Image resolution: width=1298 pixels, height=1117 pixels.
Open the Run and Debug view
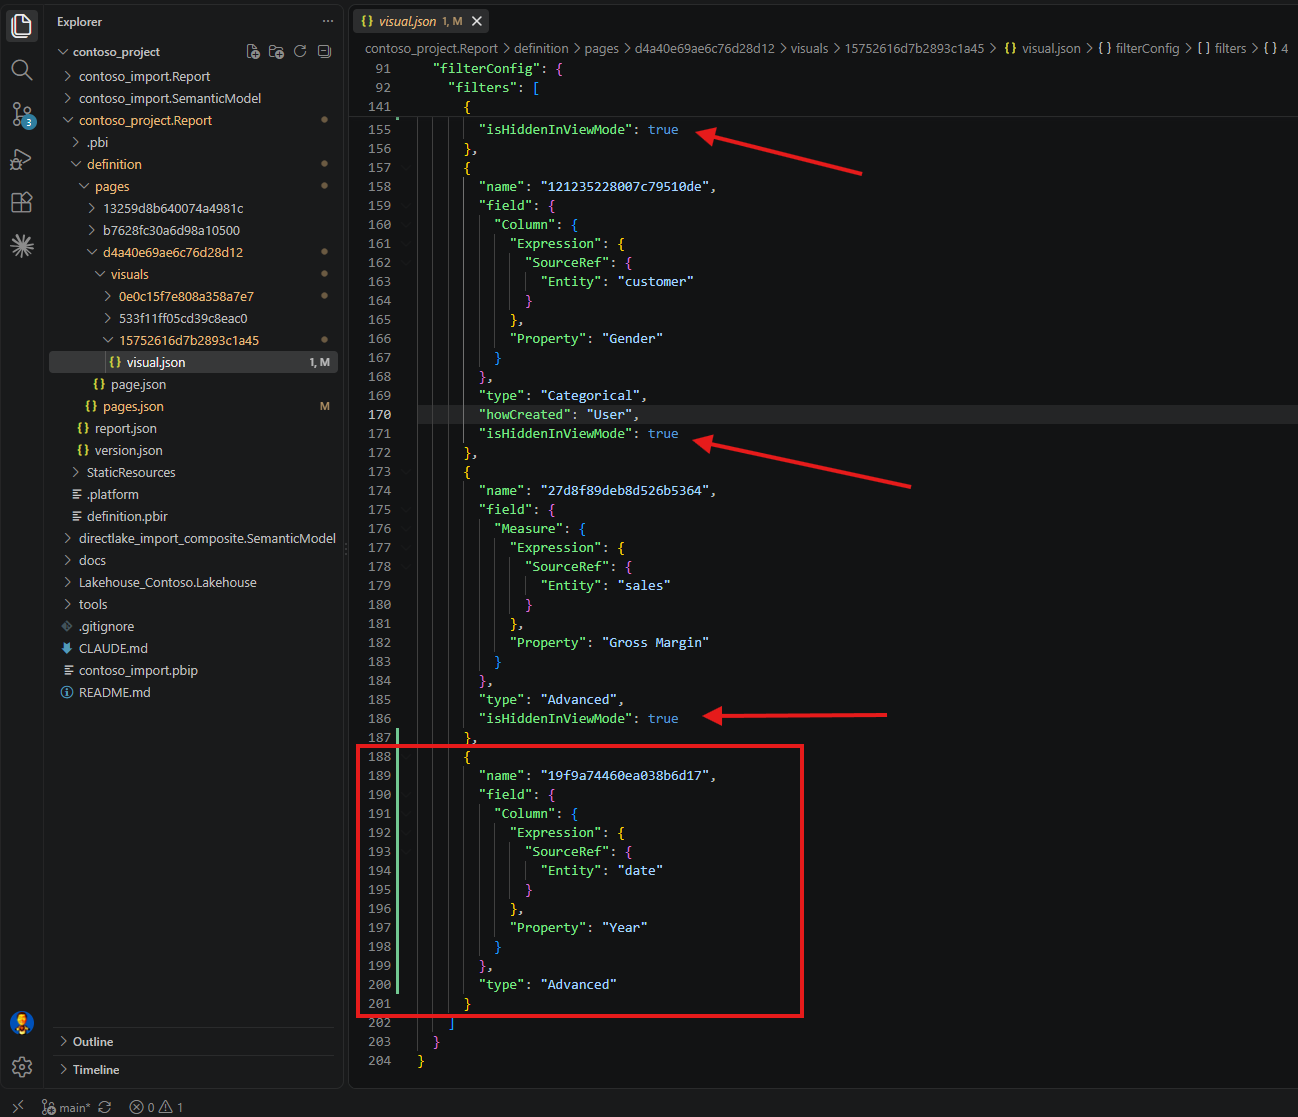tap(22, 159)
